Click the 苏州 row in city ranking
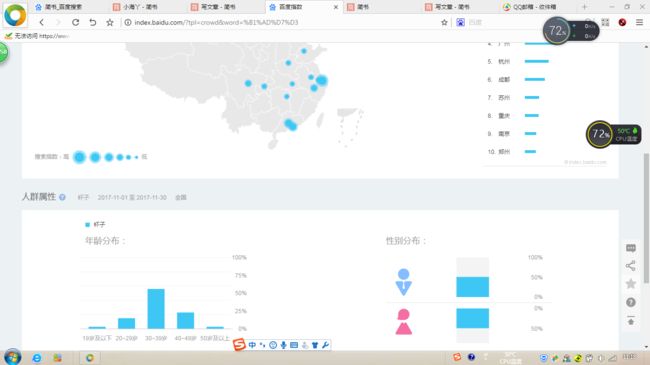 (513, 97)
